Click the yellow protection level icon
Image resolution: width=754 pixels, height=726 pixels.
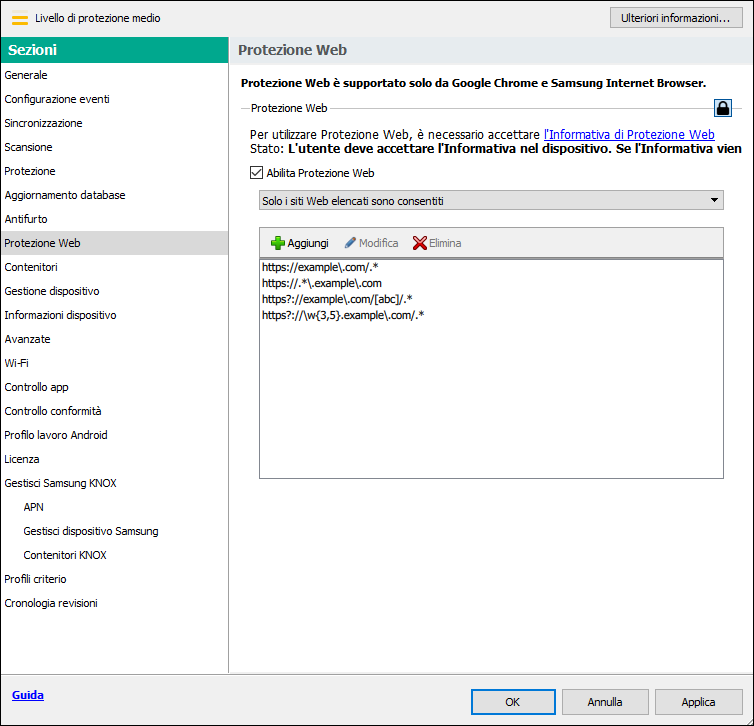click(x=19, y=18)
